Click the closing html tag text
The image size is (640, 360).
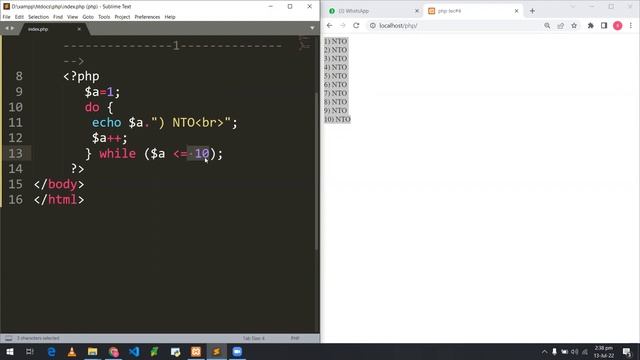click(x=59, y=200)
